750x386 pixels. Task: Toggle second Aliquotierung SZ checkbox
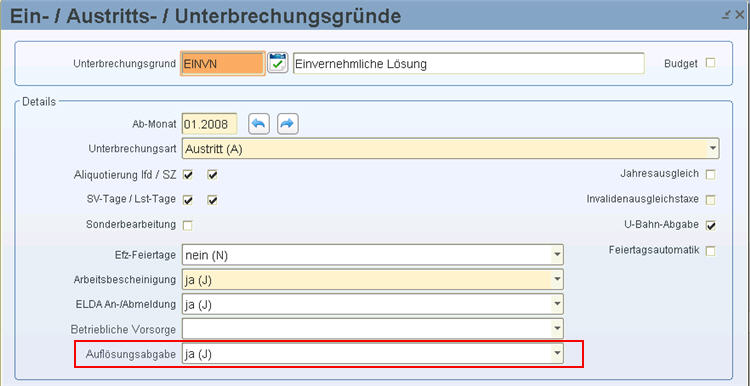(x=212, y=175)
